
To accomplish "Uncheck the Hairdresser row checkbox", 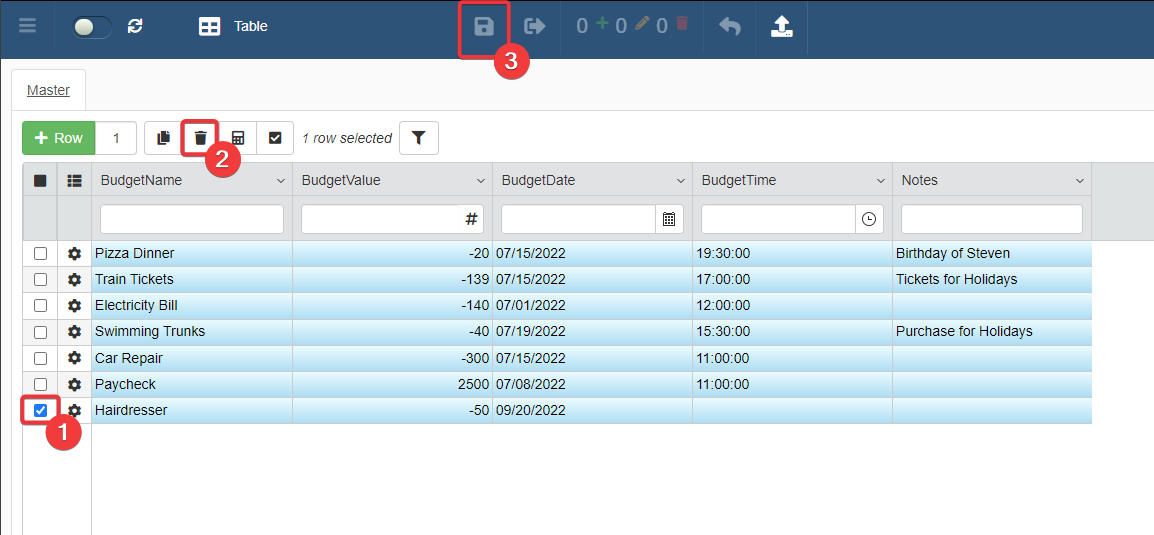I will coord(41,410).
